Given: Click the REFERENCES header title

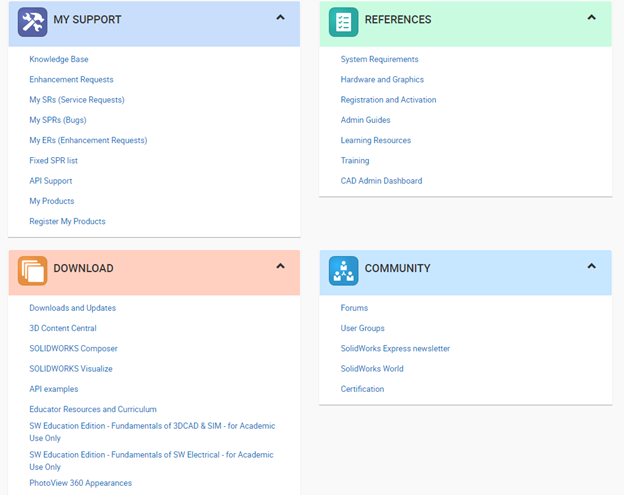Looking at the screenshot, I should click(x=398, y=20).
